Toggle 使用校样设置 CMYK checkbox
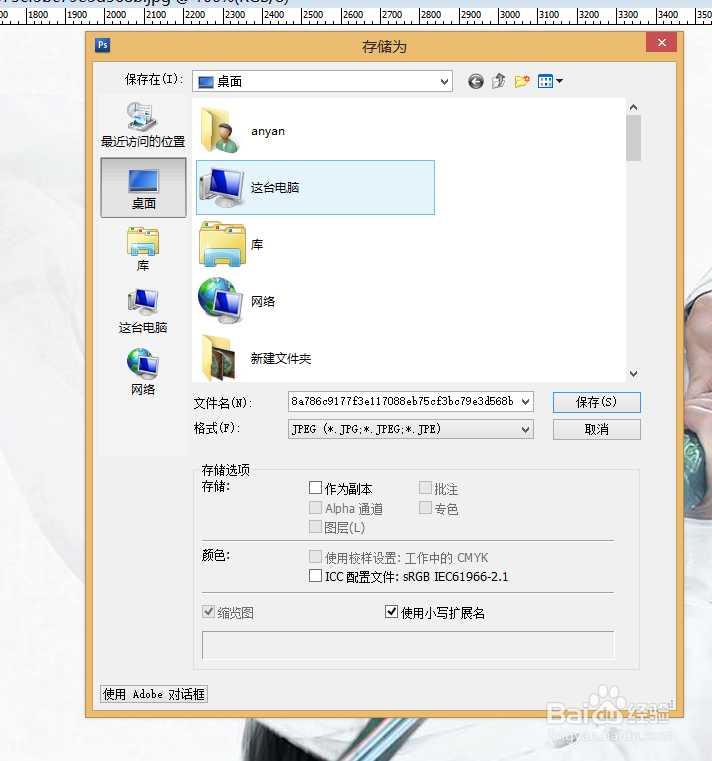712x761 pixels. pos(315,556)
